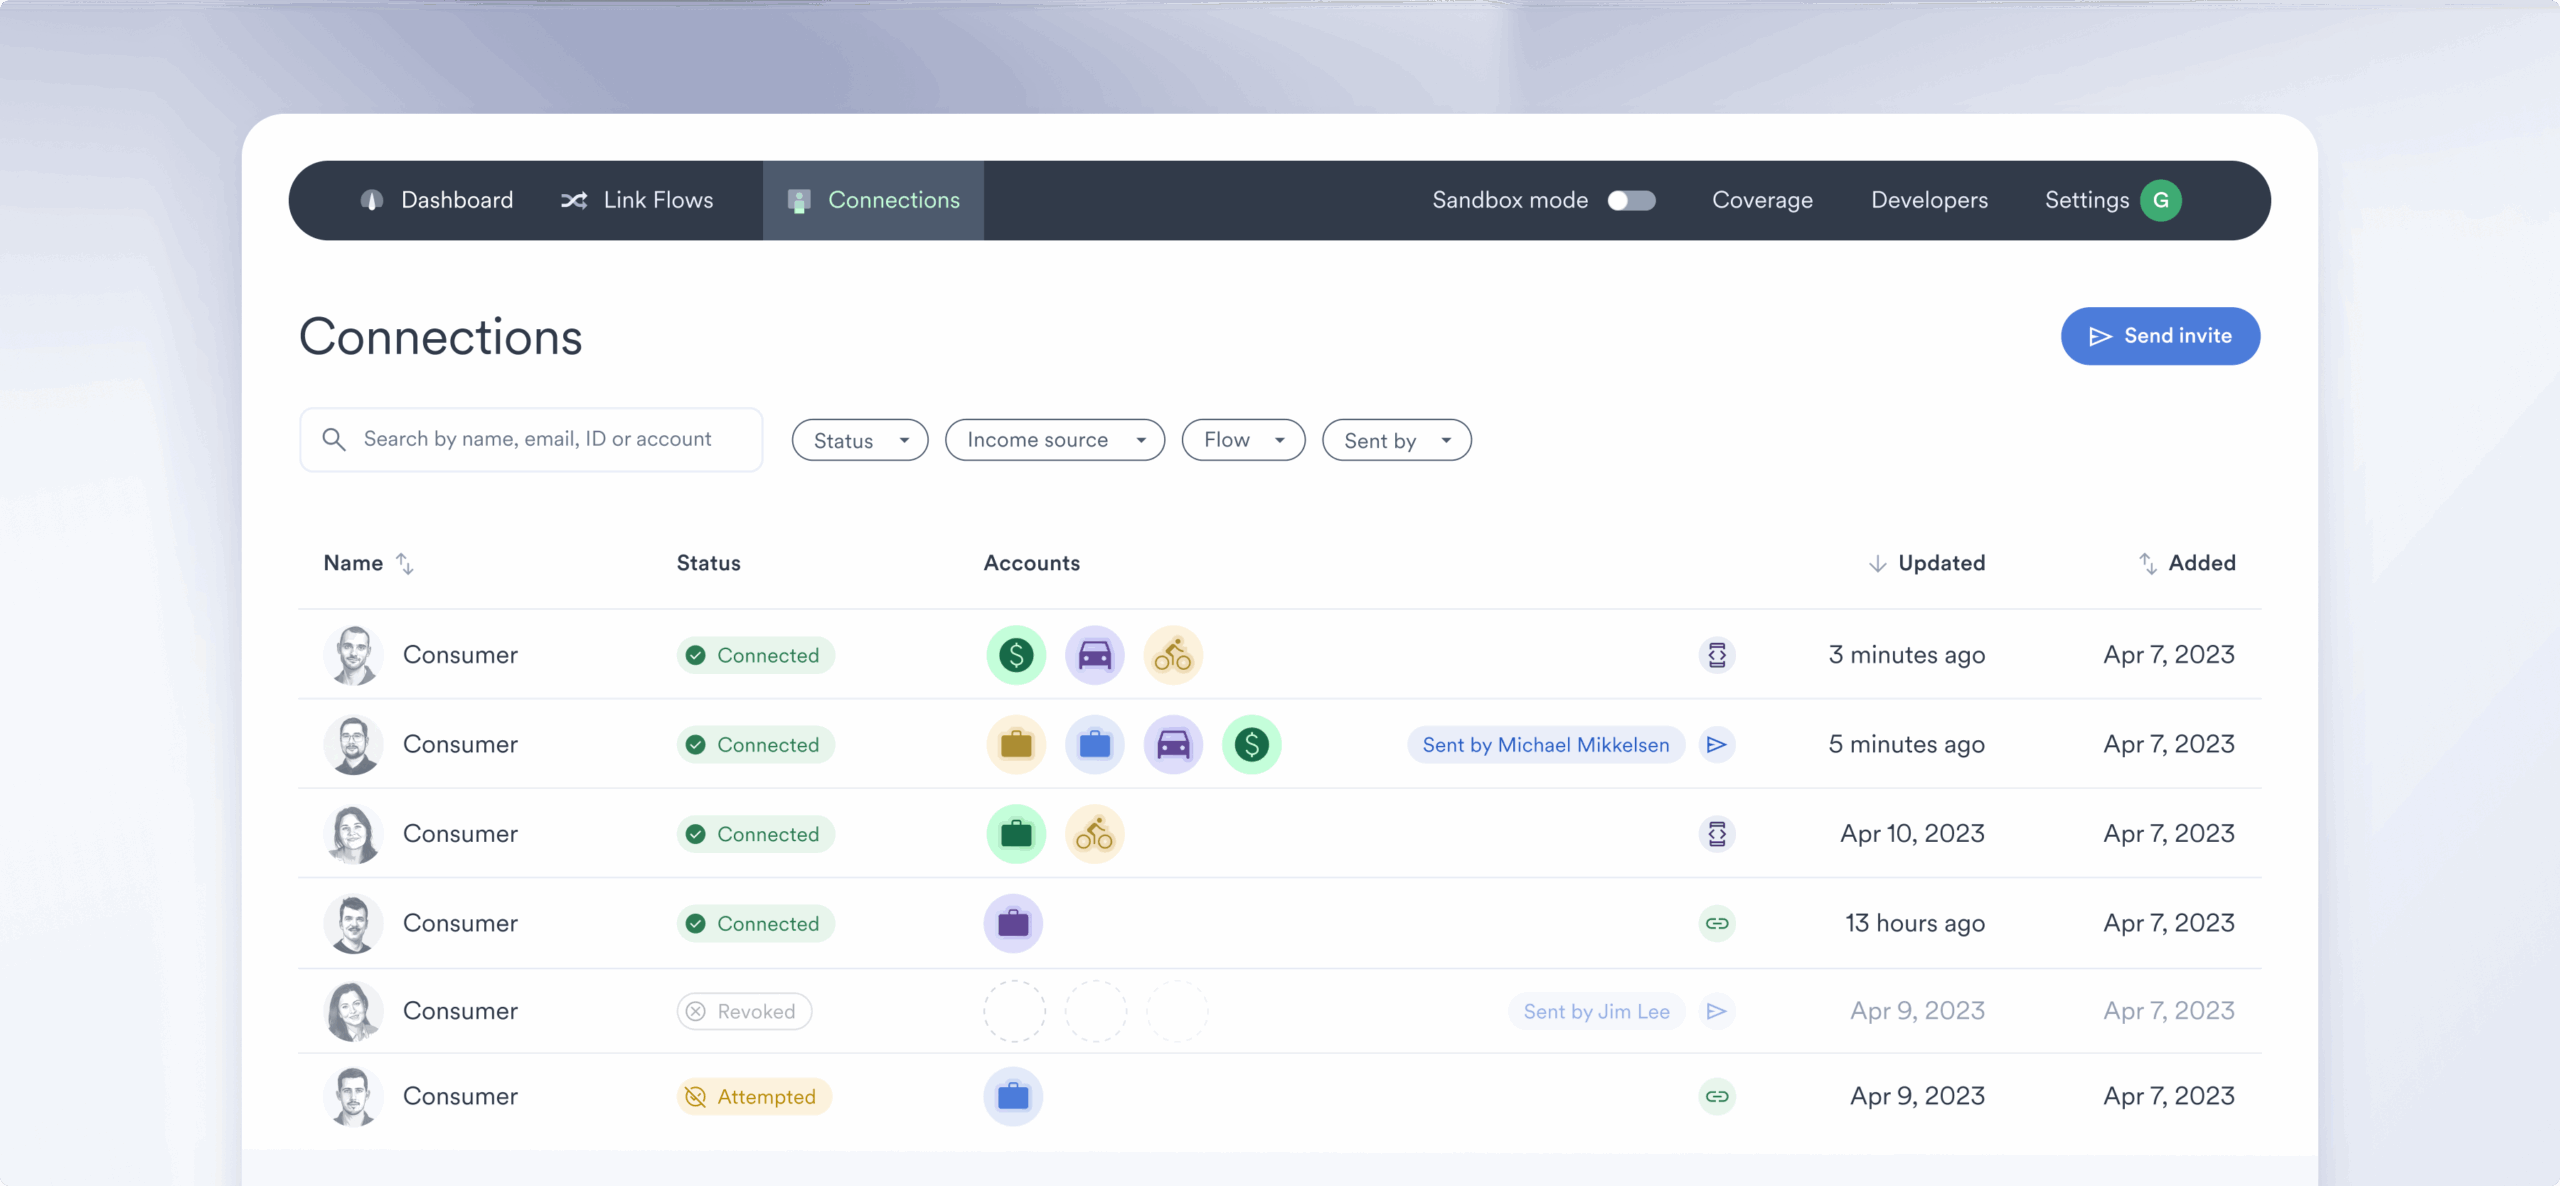The image size is (2560, 1186).
Task: Open the Income source filter dropdown
Action: pyautogui.click(x=1055, y=440)
